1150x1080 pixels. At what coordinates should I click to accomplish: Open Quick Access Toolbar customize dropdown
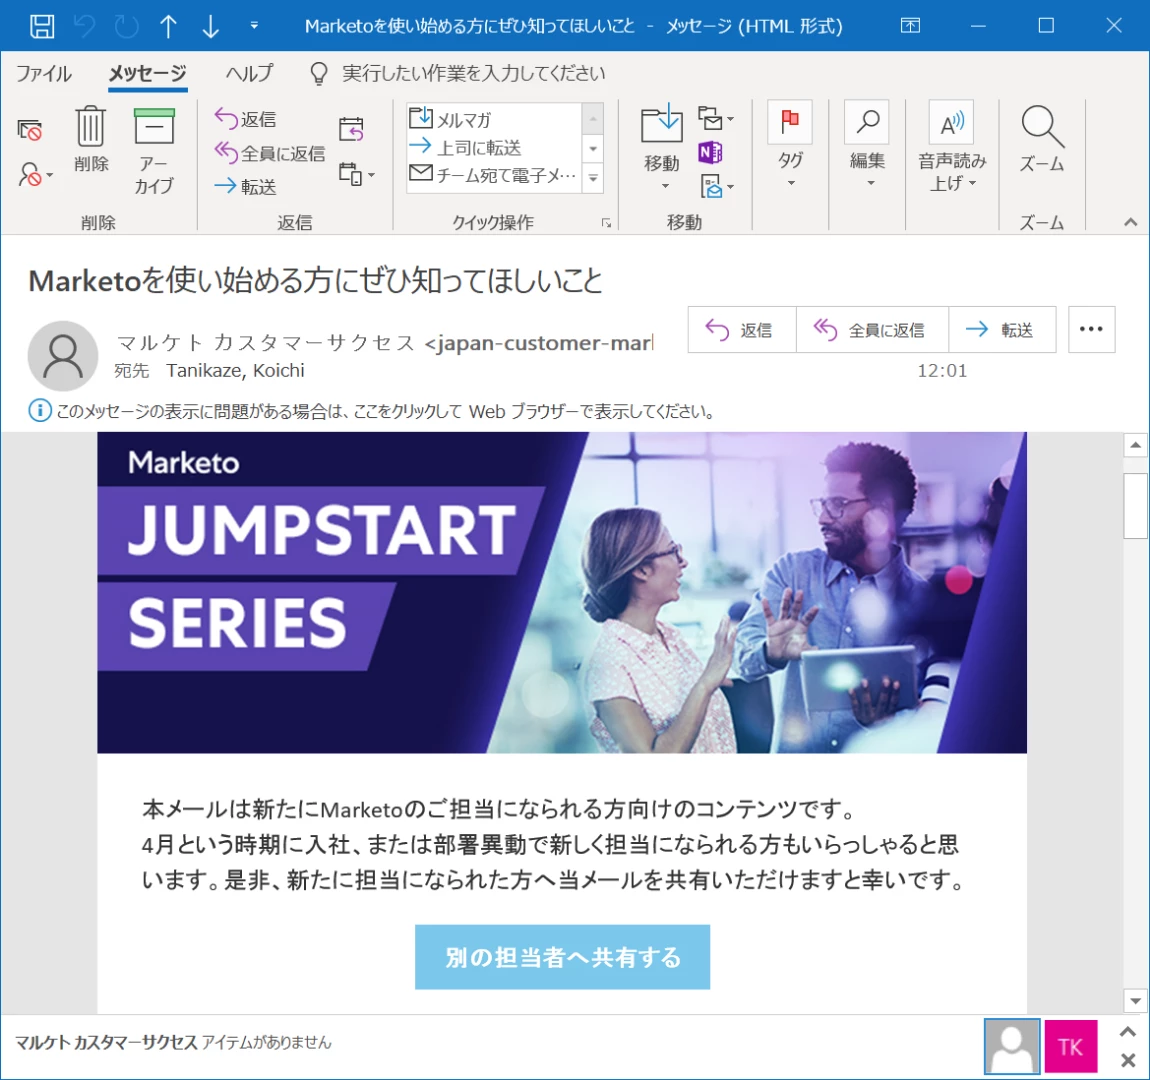254,26
